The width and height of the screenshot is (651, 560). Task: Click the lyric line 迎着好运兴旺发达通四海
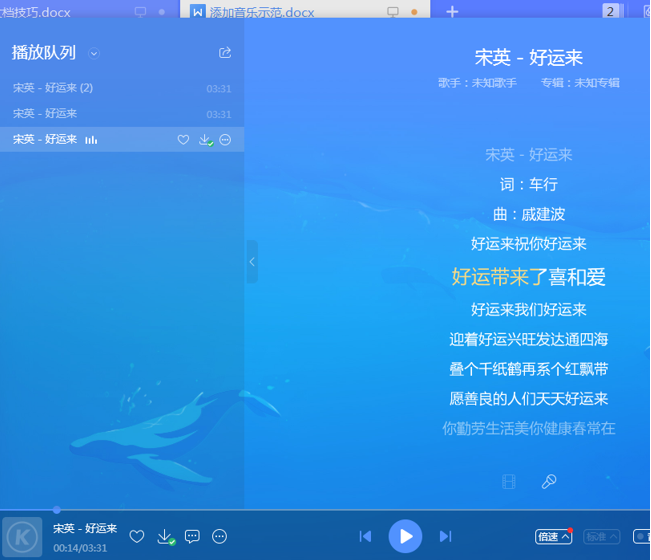coord(529,340)
